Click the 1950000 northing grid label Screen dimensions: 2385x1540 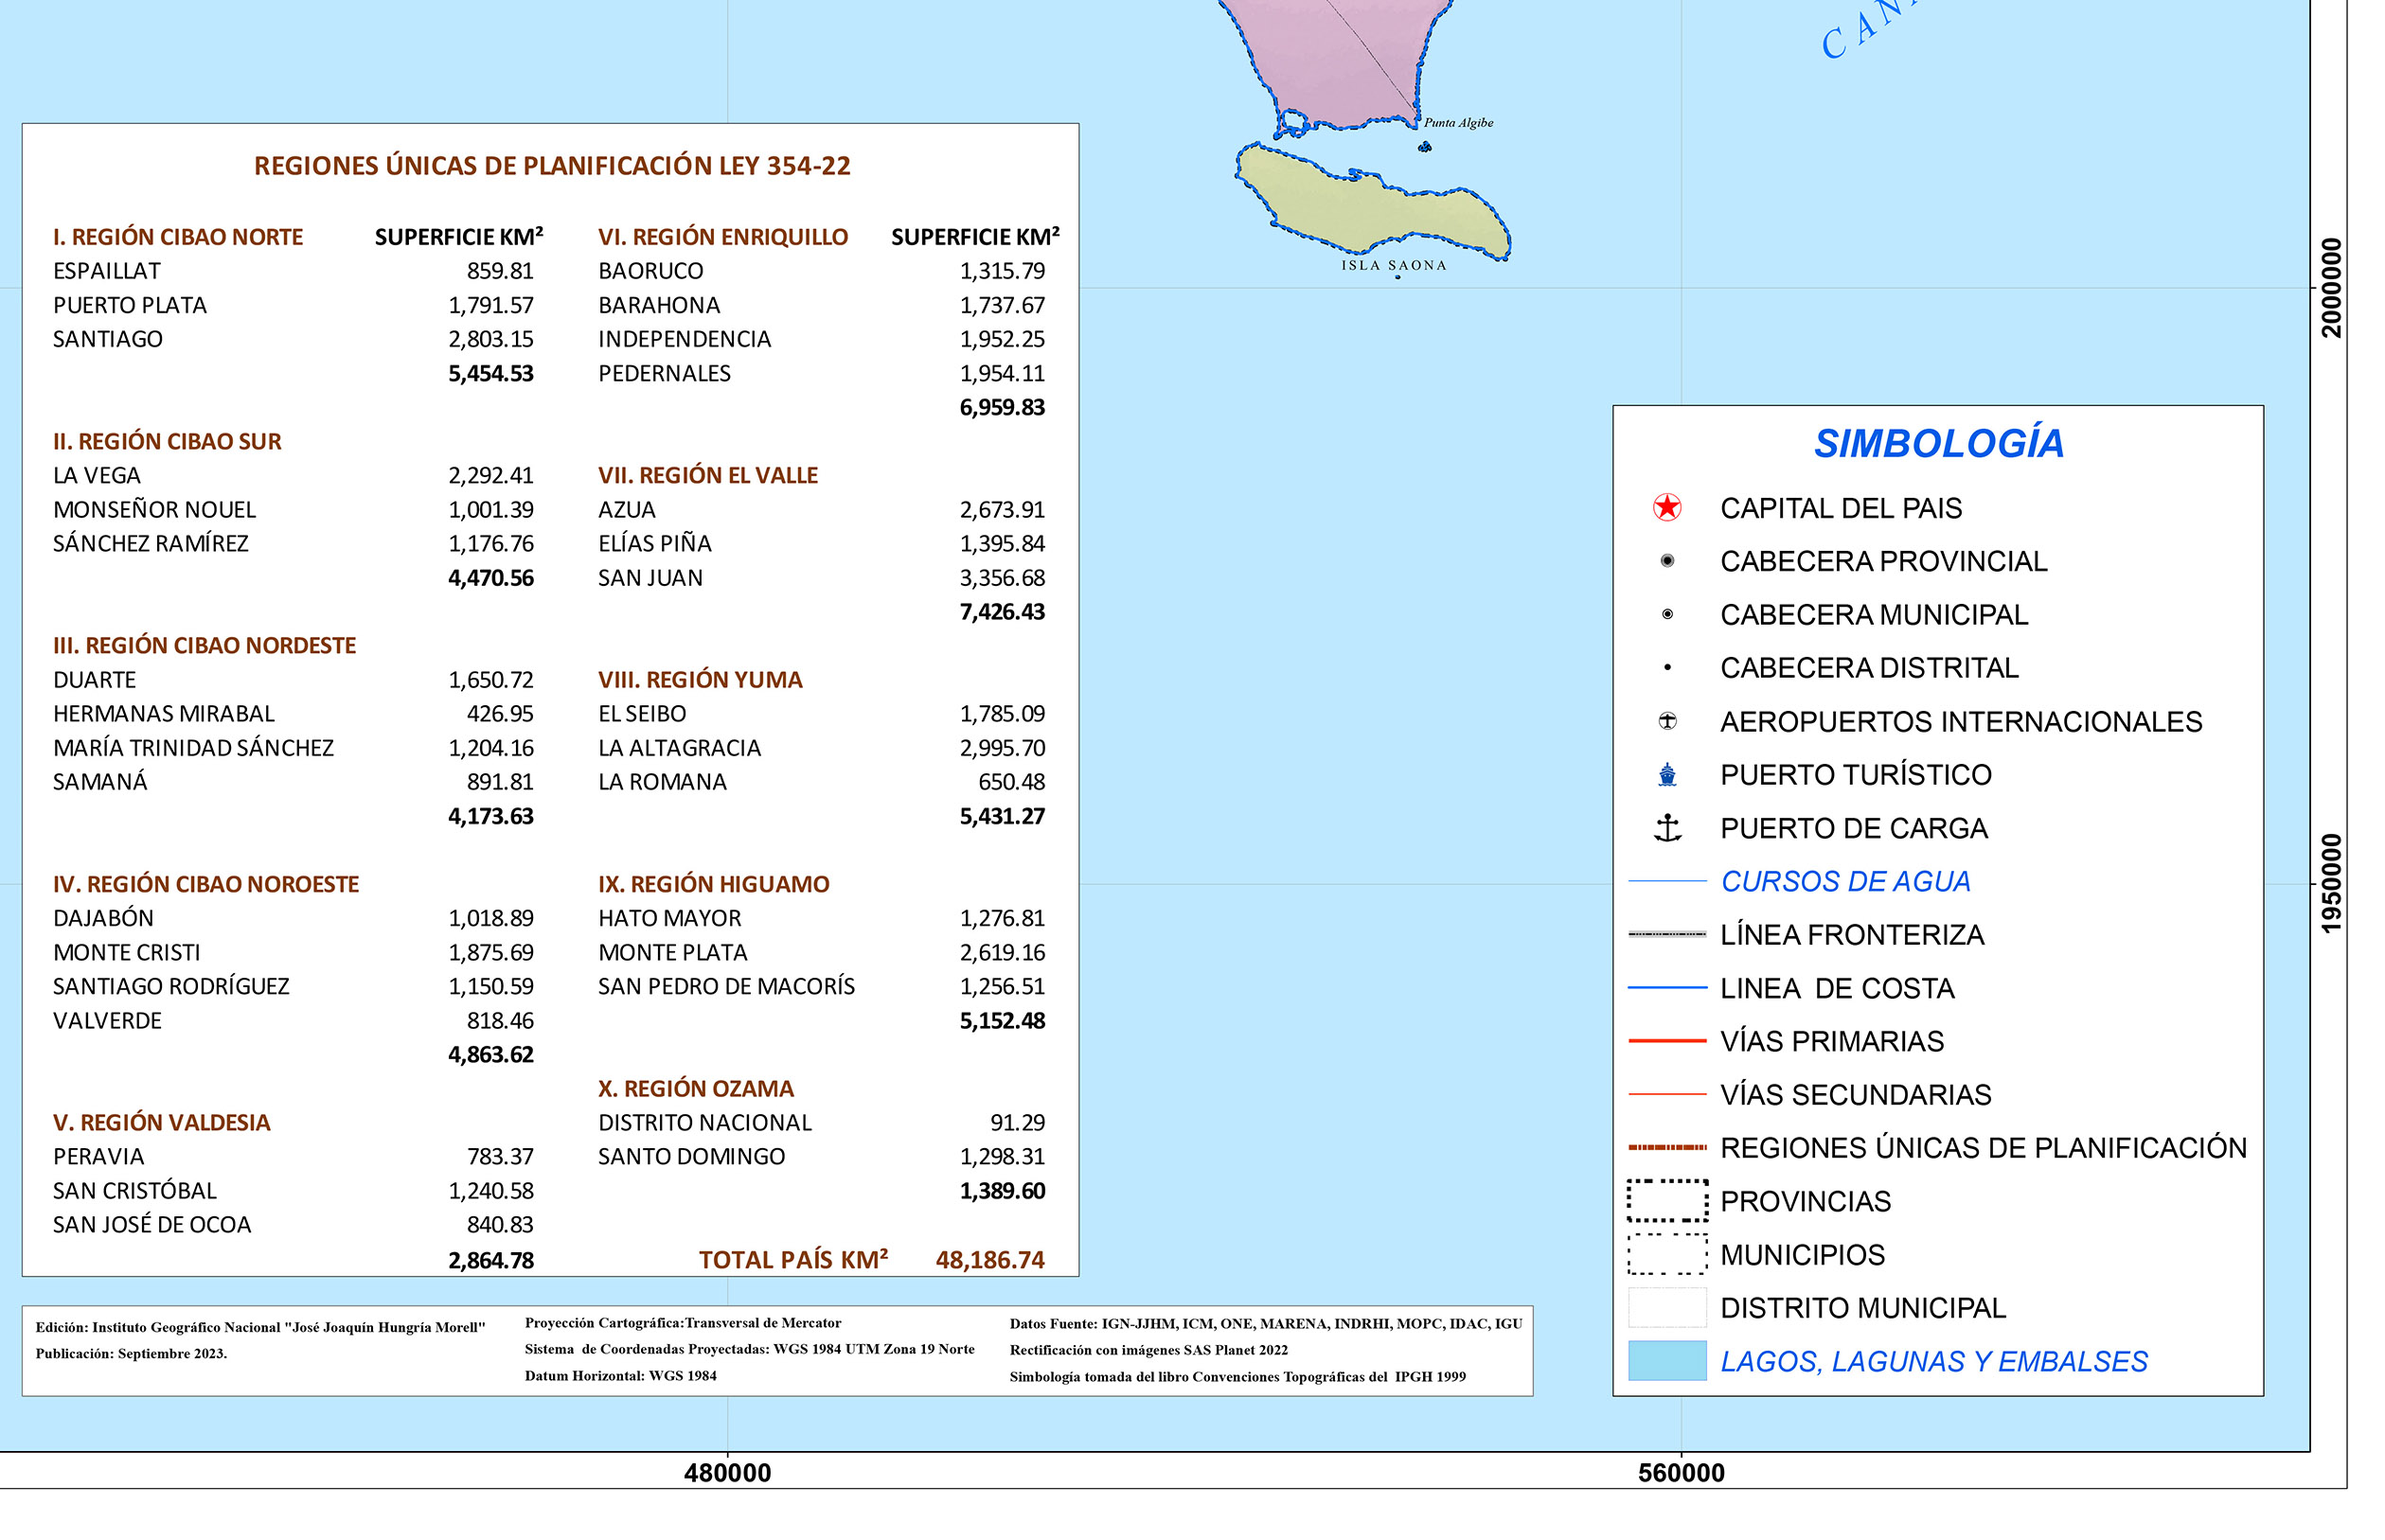2331,884
